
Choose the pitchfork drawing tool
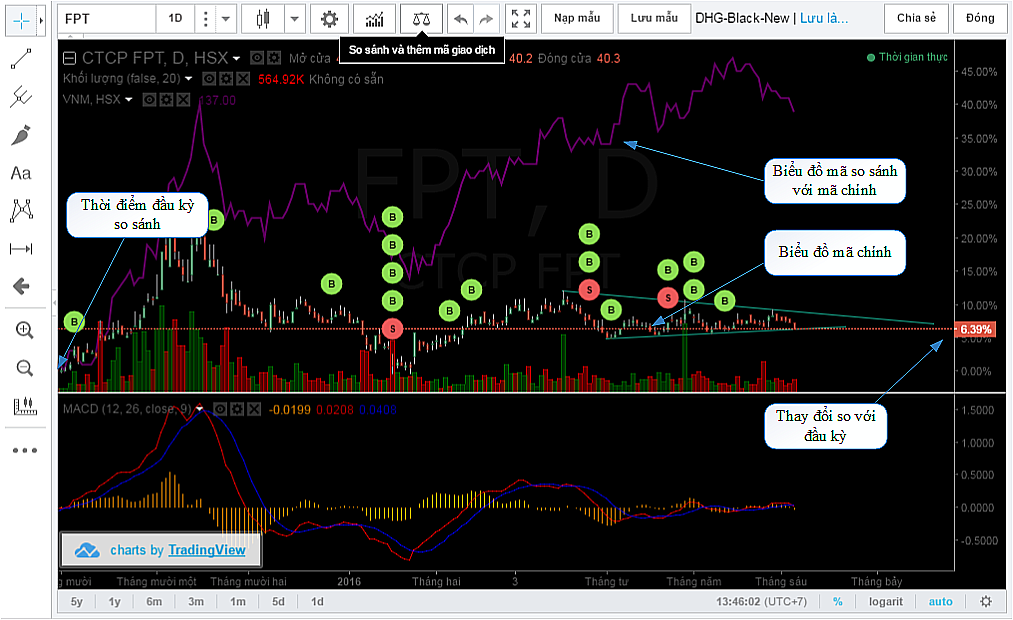click(x=21, y=98)
